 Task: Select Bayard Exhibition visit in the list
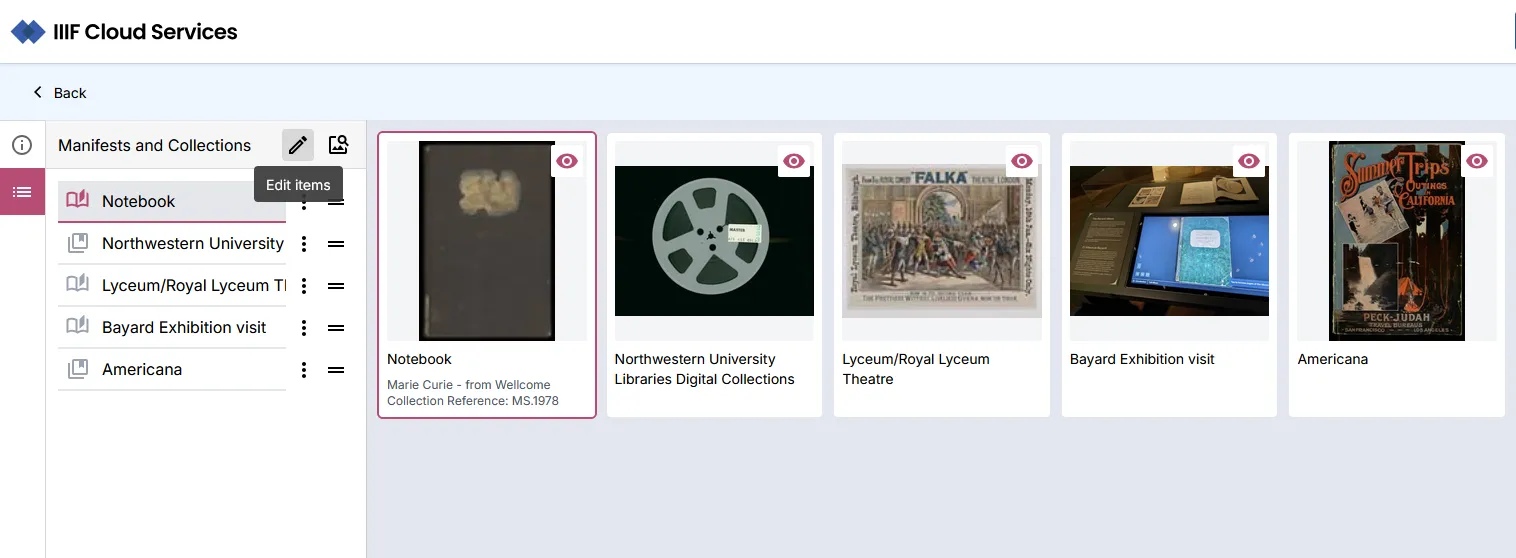(x=172, y=327)
